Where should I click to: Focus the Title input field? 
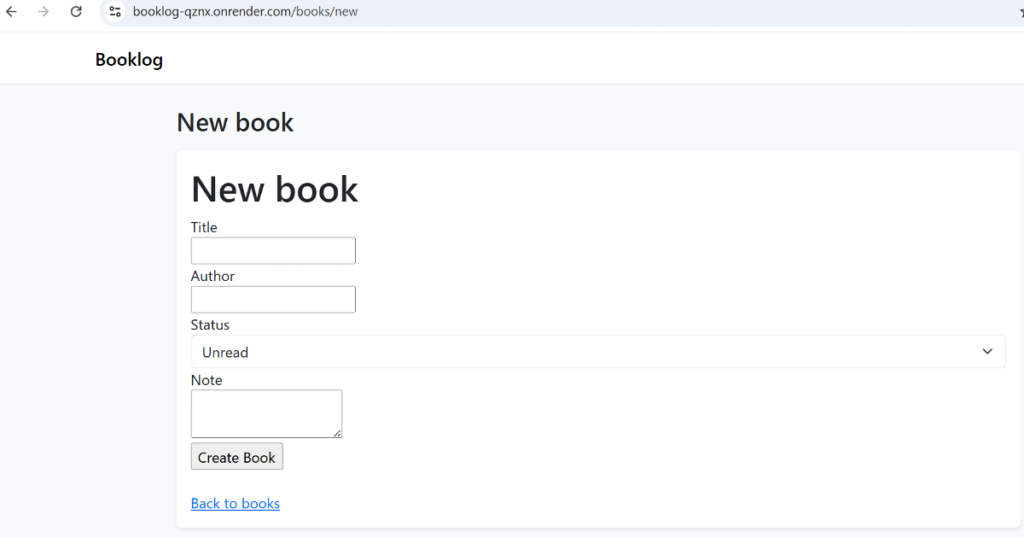pyautogui.click(x=273, y=251)
